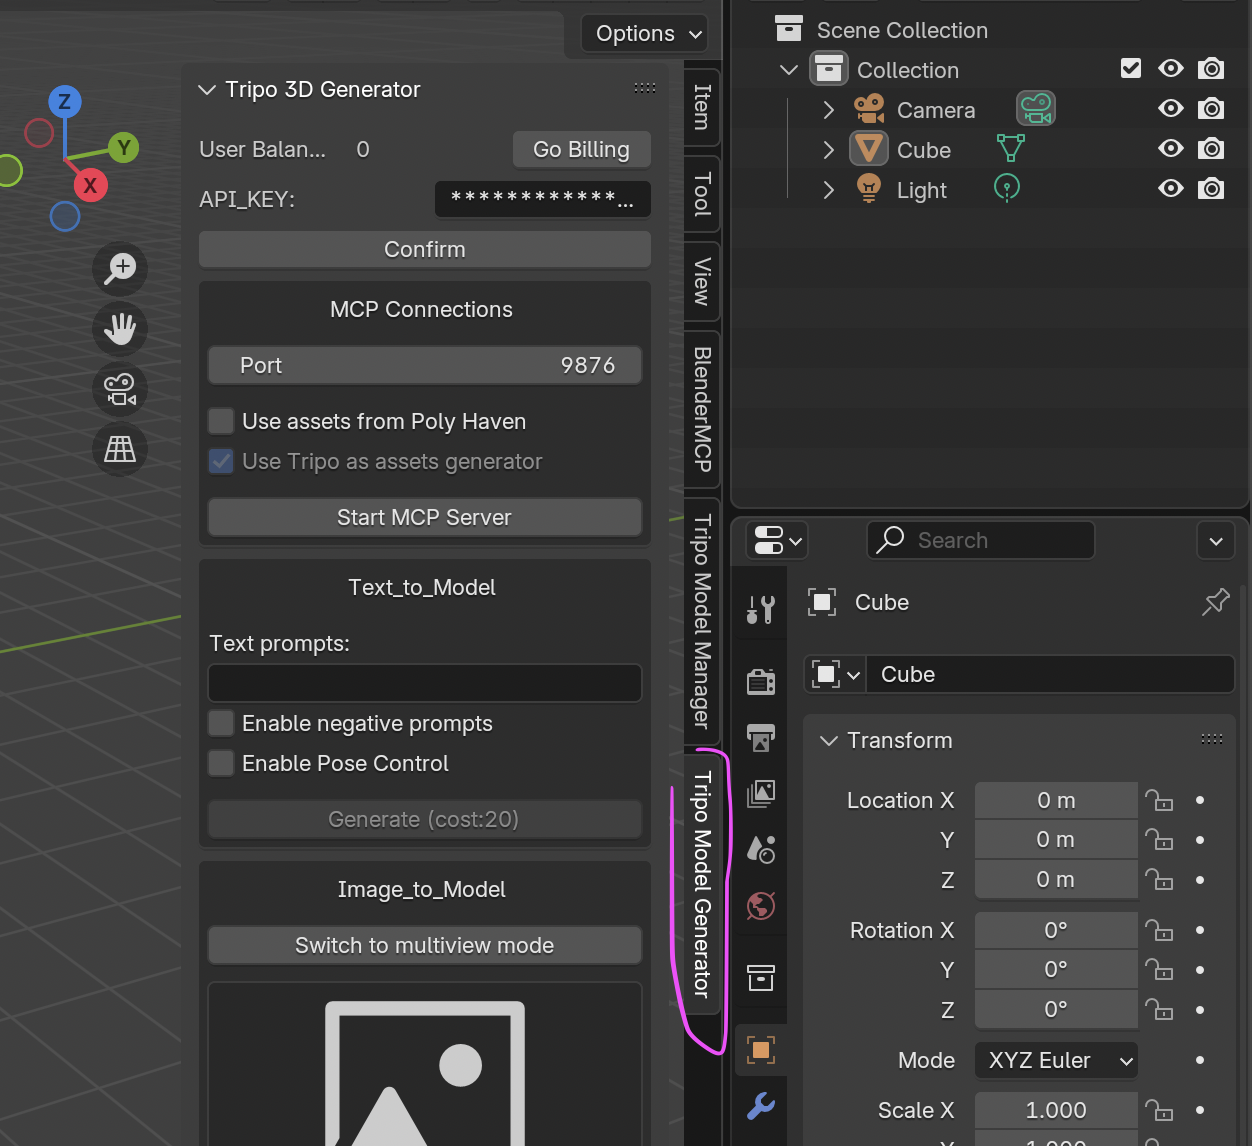The image size is (1252, 1146).
Task: Hide the Light with its eye icon
Action: 1171,188
